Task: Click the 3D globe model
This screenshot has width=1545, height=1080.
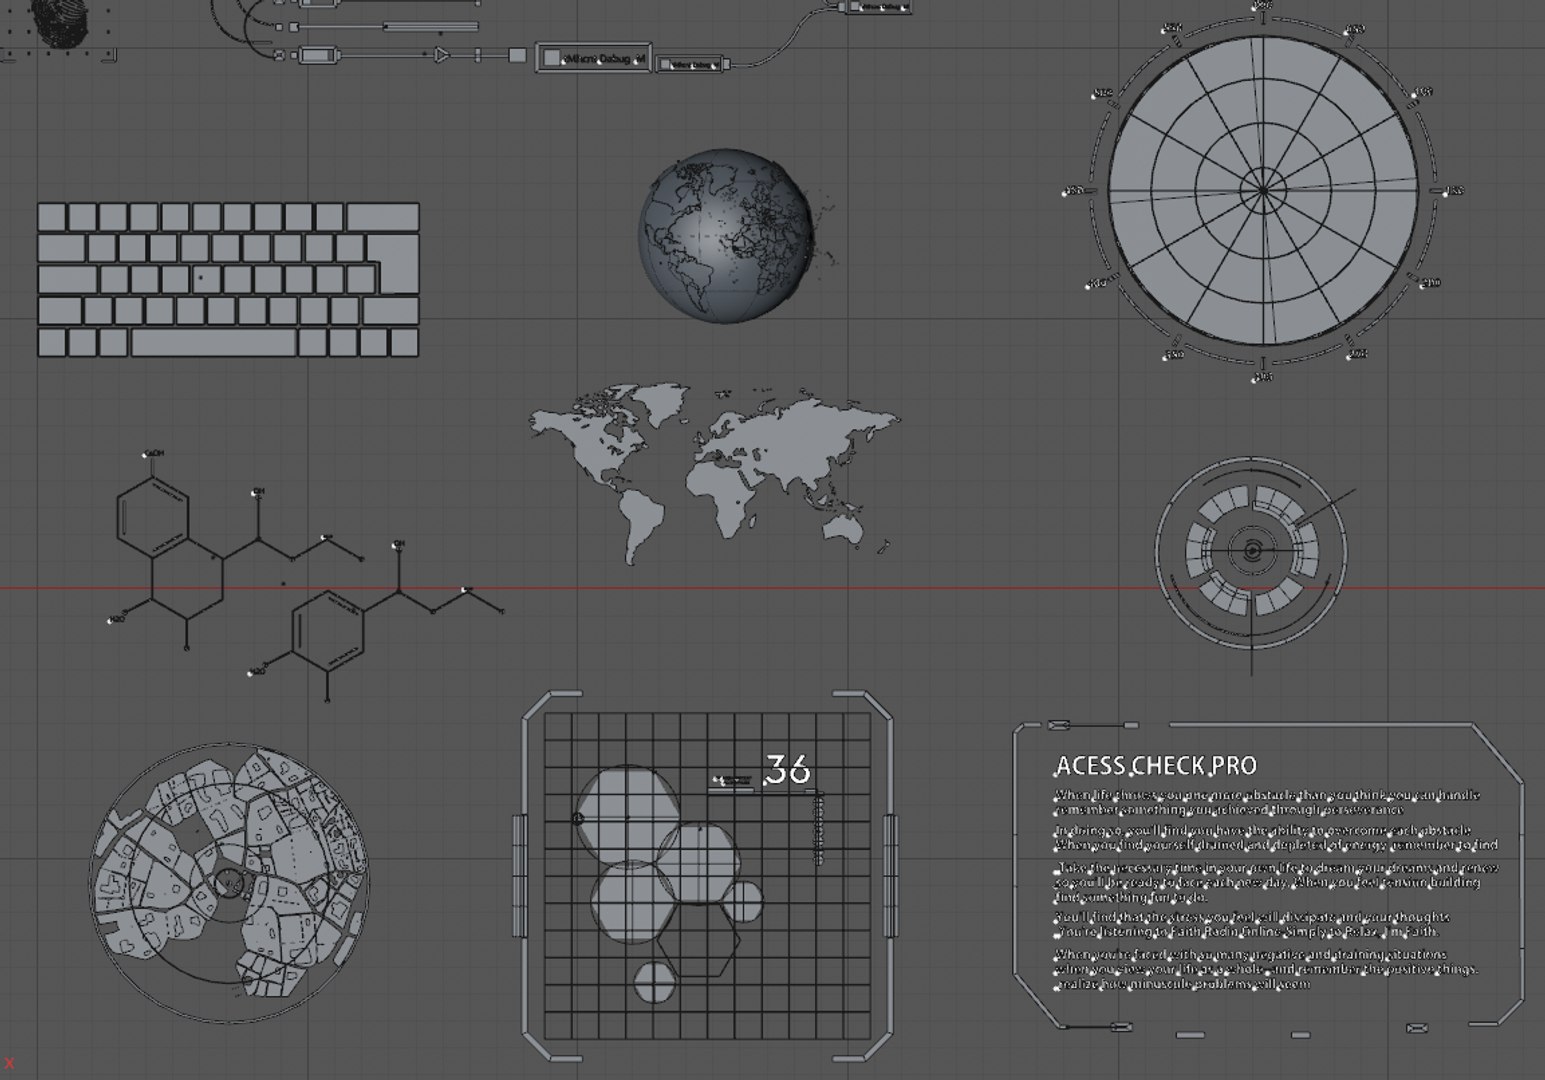Action: [x=726, y=236]
